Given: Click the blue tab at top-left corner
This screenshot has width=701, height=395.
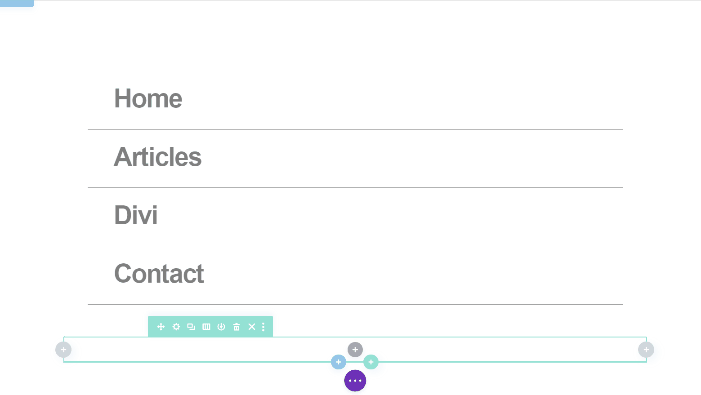Looking at the screenshot, I should tap(17, 3).
